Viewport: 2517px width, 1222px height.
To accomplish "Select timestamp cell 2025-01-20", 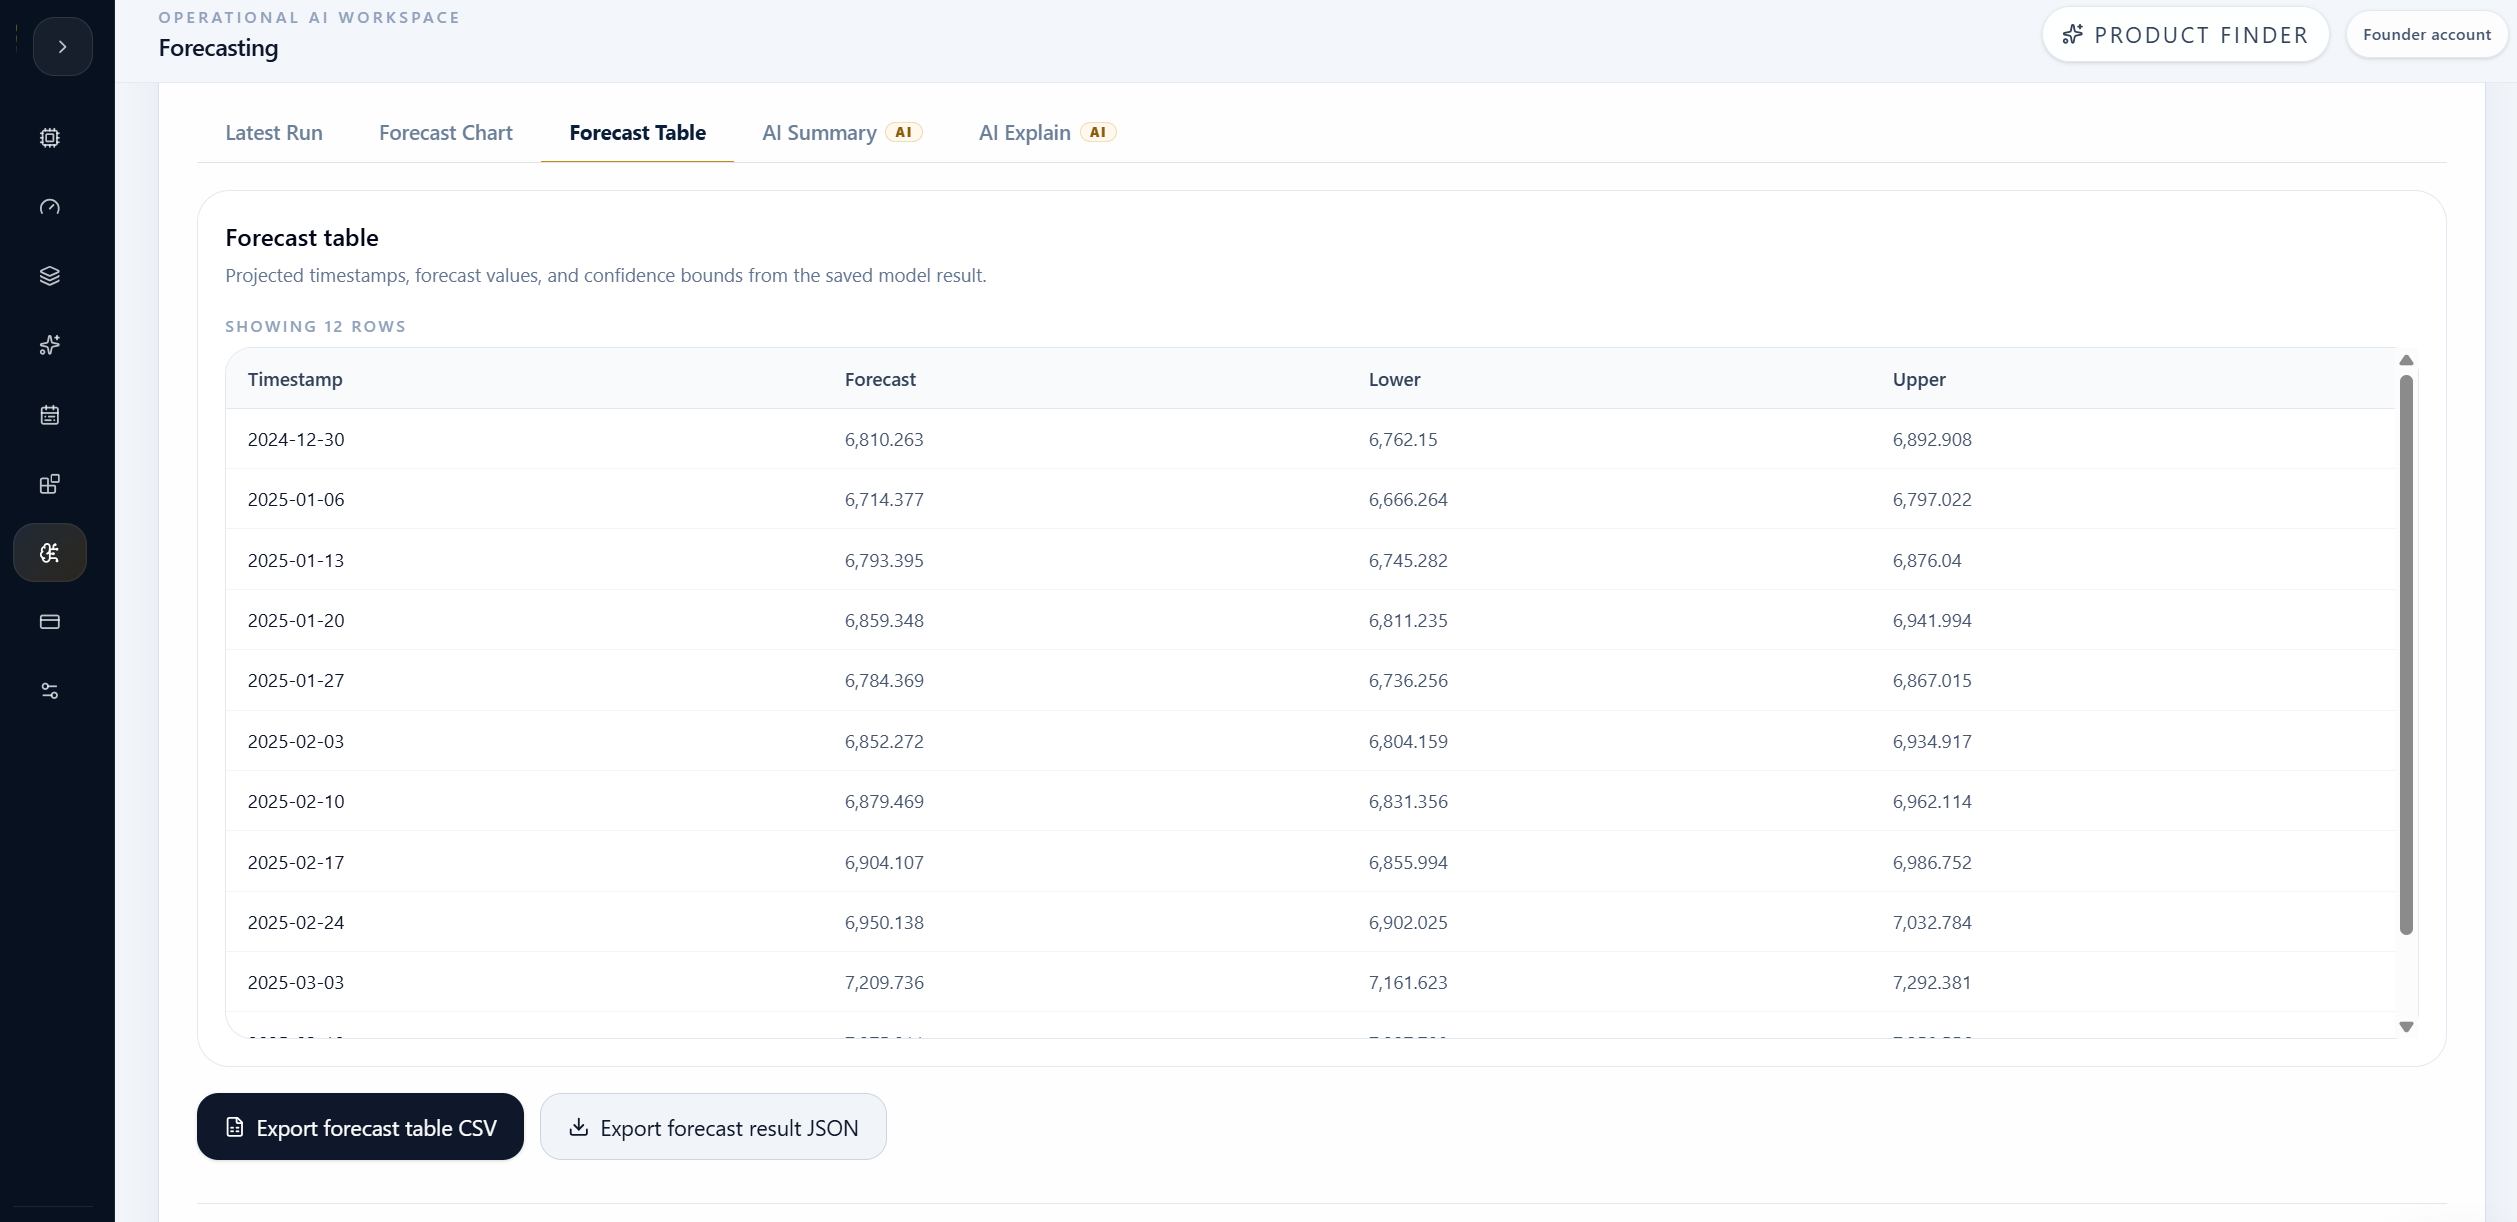I will pos(296,620).
